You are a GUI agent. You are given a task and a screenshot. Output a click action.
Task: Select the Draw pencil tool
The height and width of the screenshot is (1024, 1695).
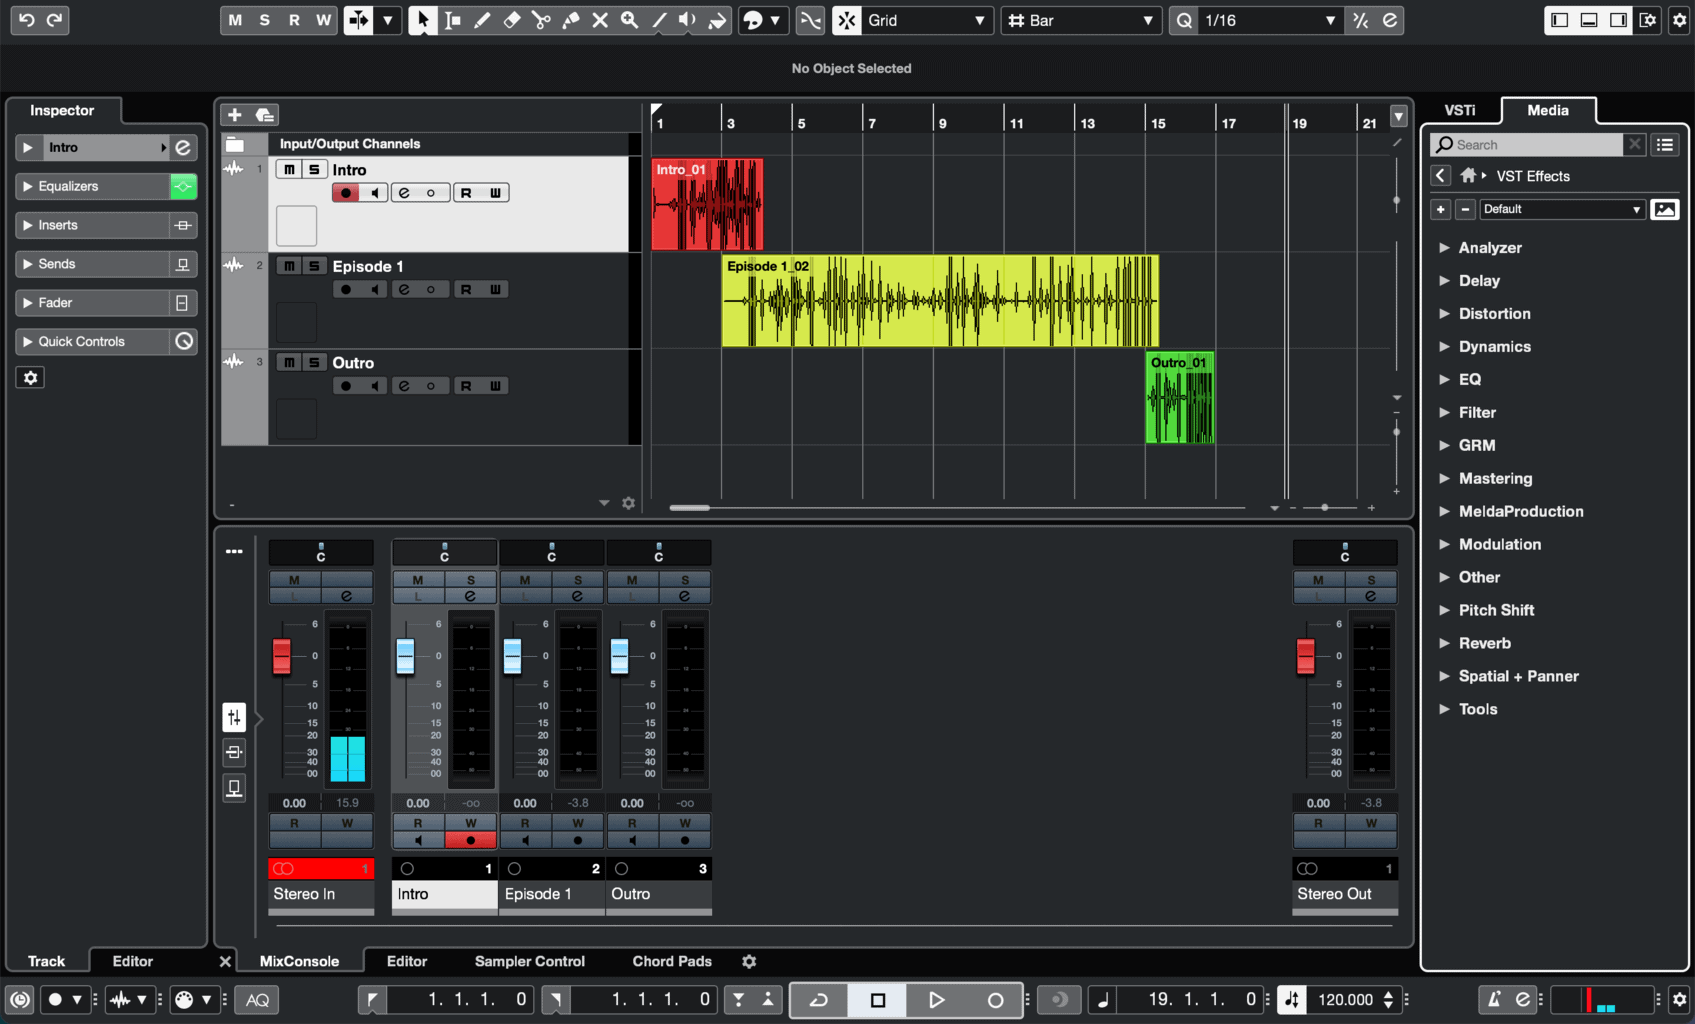(x=483, y=20)
